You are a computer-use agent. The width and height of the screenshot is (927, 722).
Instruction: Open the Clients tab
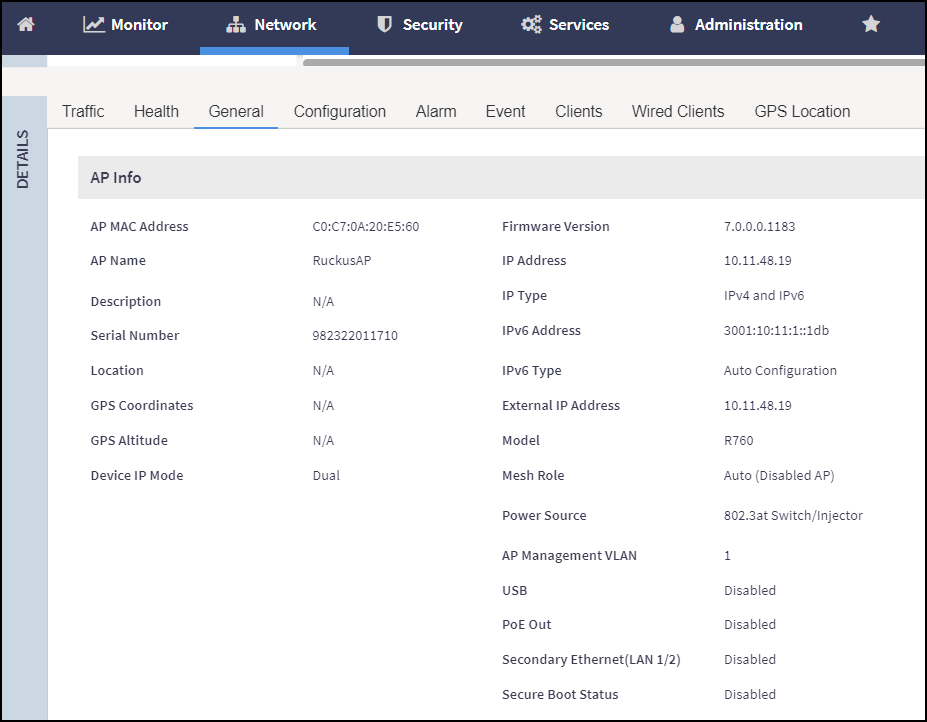click(x=578, y=111)
